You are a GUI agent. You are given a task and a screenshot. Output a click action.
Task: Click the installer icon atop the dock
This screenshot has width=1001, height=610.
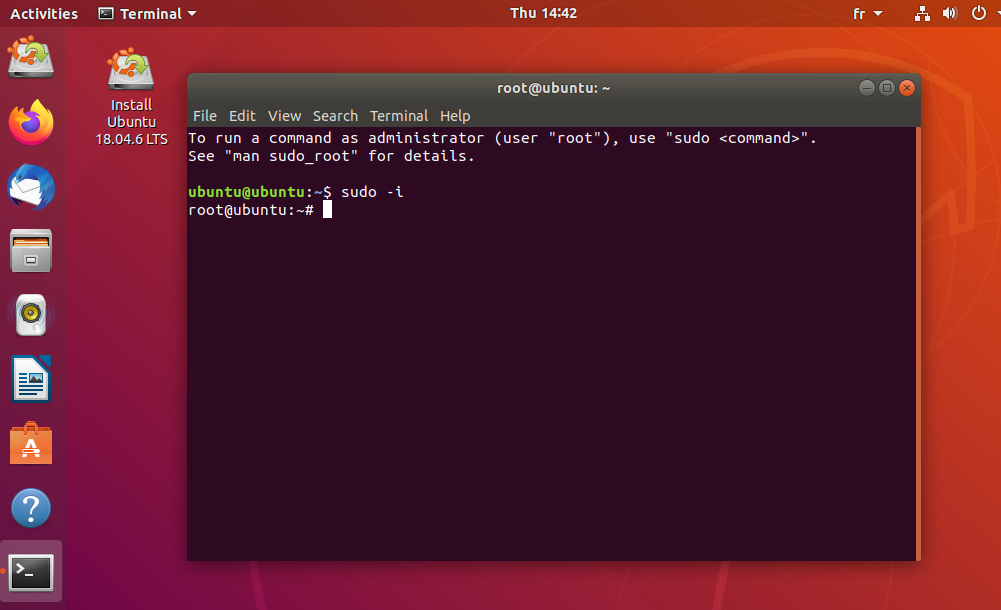(31, 58)
